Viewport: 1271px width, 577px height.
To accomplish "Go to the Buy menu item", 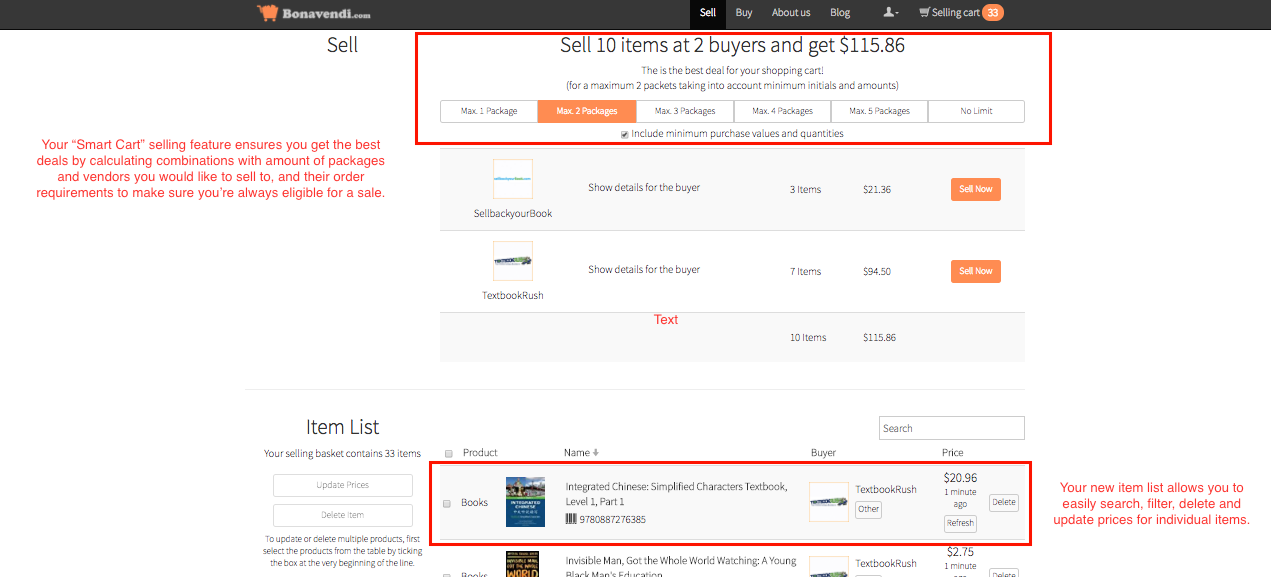I will (744, 13).
